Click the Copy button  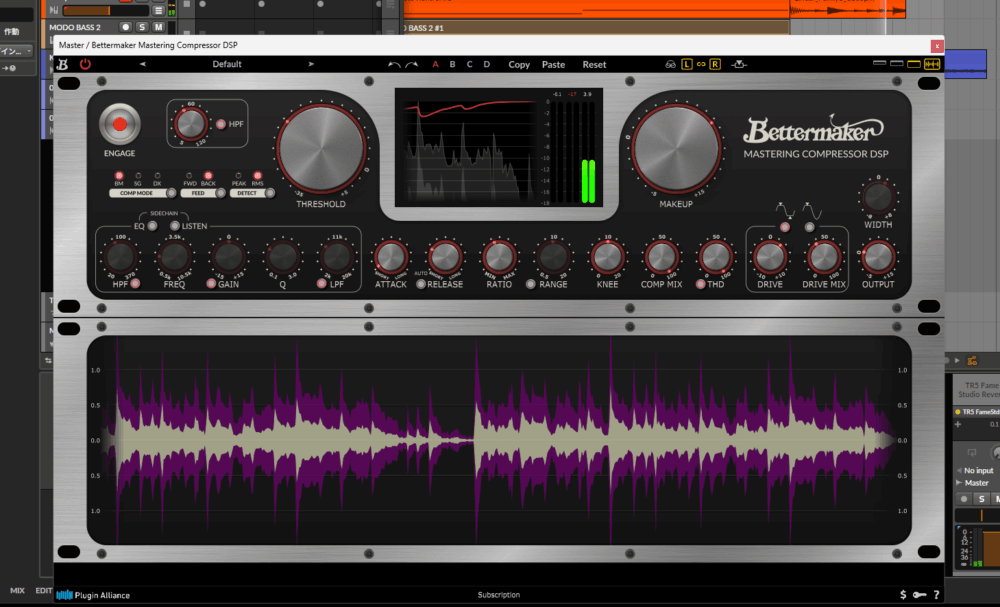(x=519, y=64)
